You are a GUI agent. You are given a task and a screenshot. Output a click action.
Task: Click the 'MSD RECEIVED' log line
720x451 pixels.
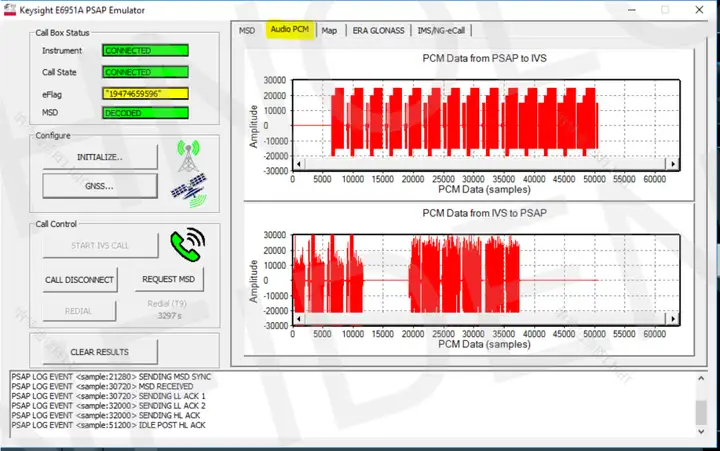[102, 386]
